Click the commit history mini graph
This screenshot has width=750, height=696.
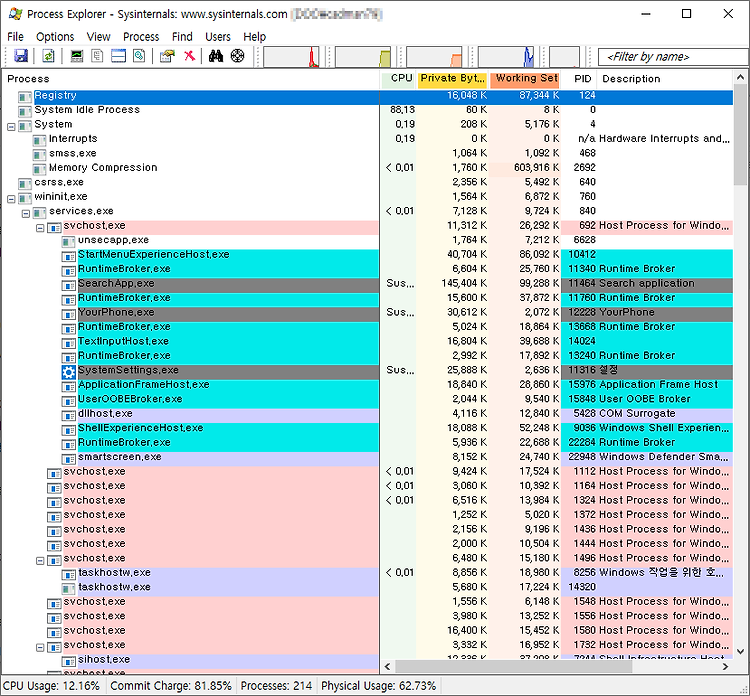pyautogui.click(x=363, y=57)
